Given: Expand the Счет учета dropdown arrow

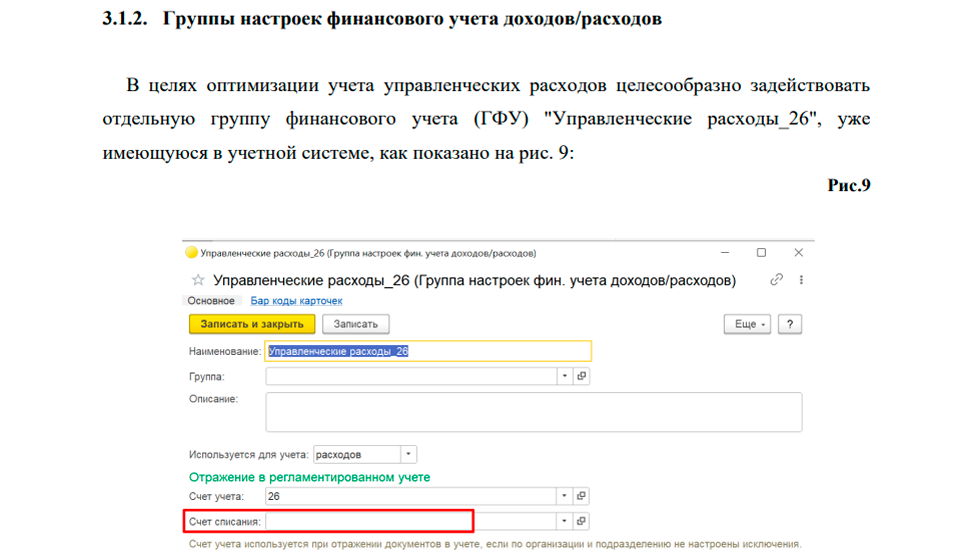Looking at the screenshot, I should point(564,496).
